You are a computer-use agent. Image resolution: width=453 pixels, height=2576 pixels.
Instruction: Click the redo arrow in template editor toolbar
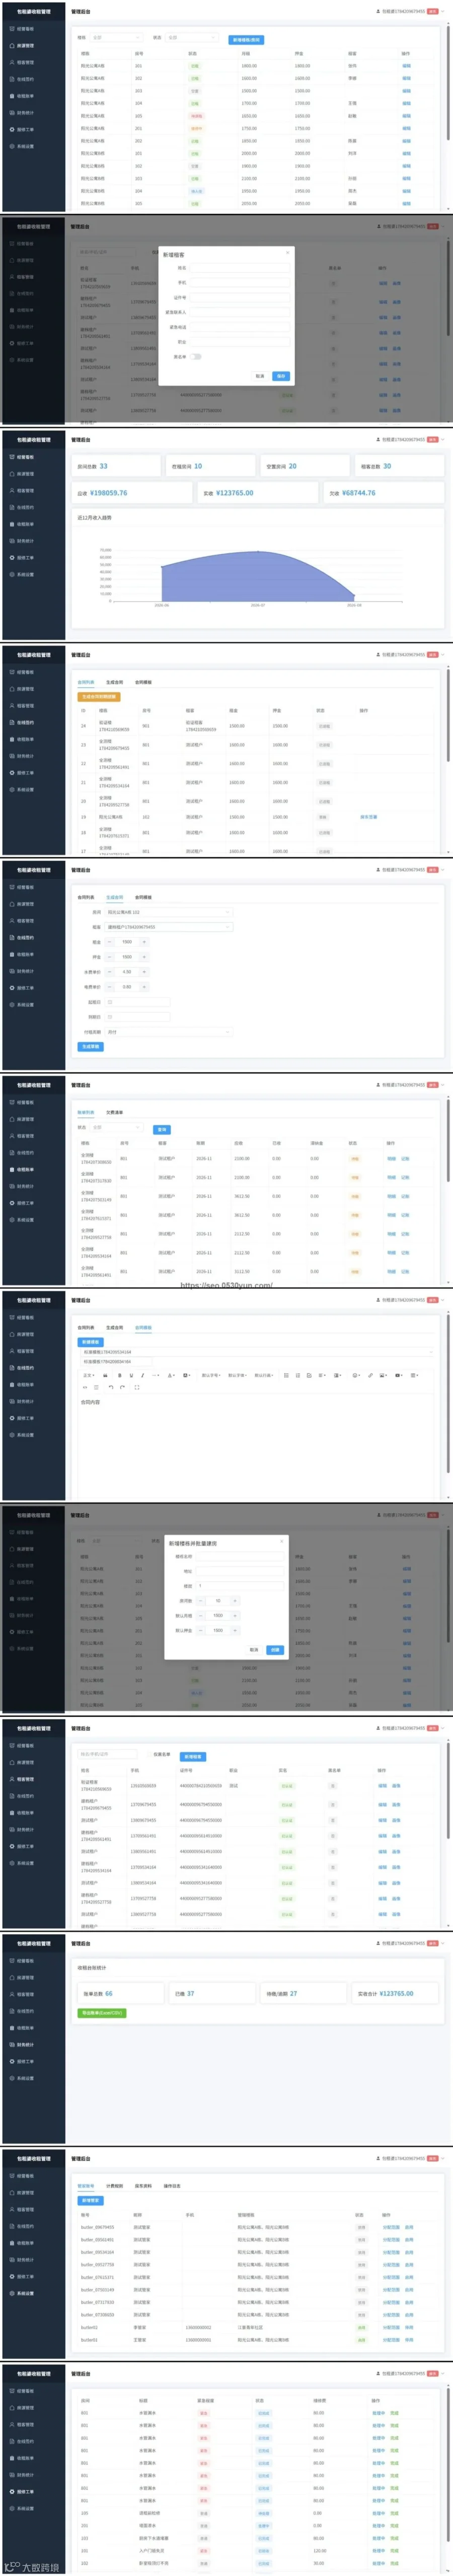[x=122, y=1387]
